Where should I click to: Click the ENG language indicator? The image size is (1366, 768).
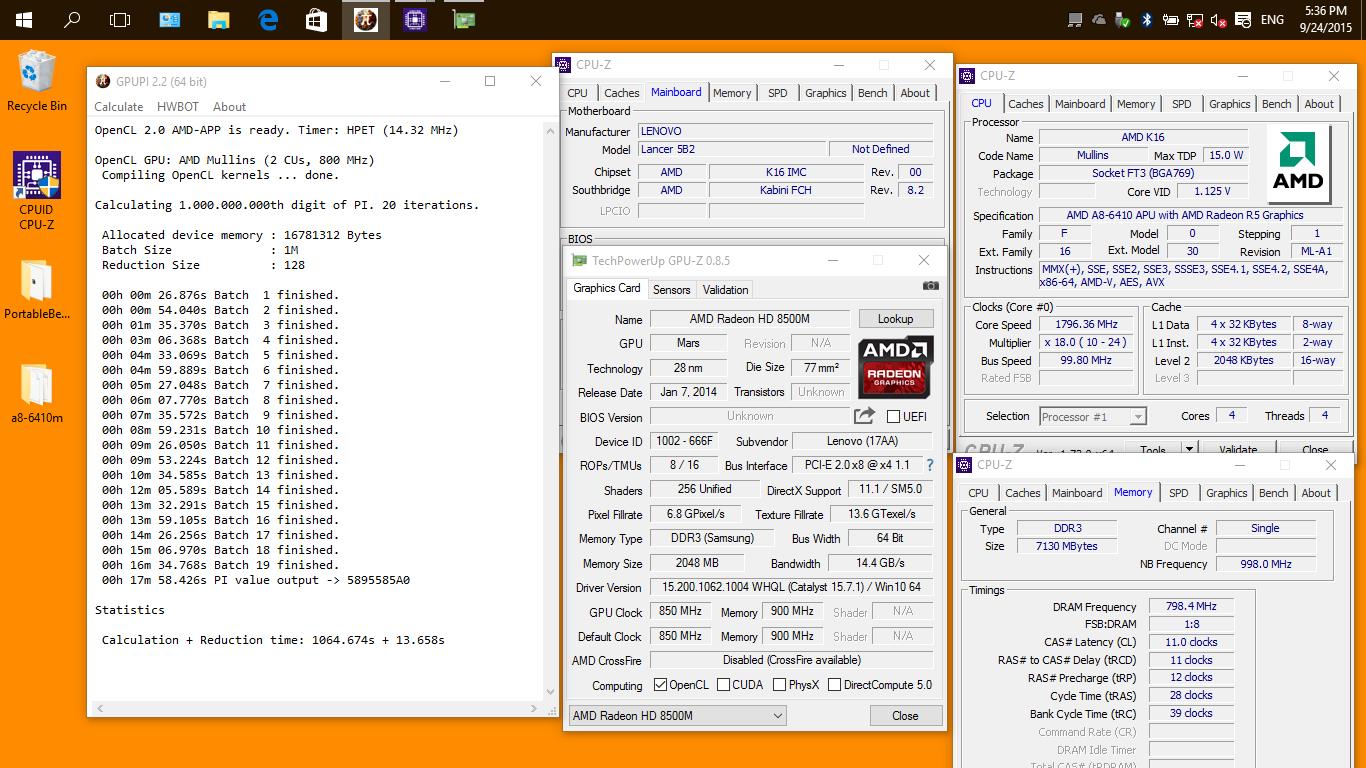(1272, 20)
